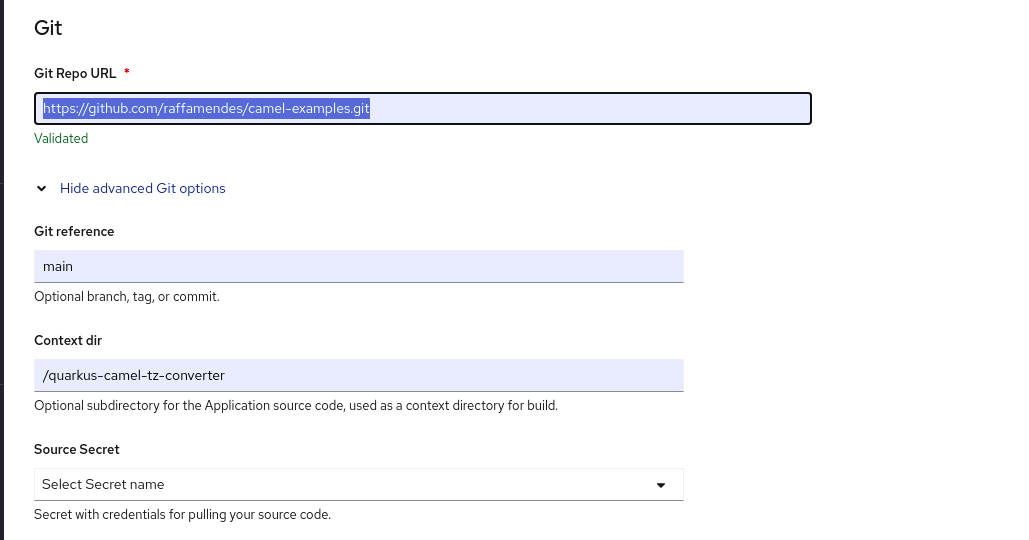Click the Git Repo URL label
This screenshot has width=1029, height=540.
tap(75, 73)
